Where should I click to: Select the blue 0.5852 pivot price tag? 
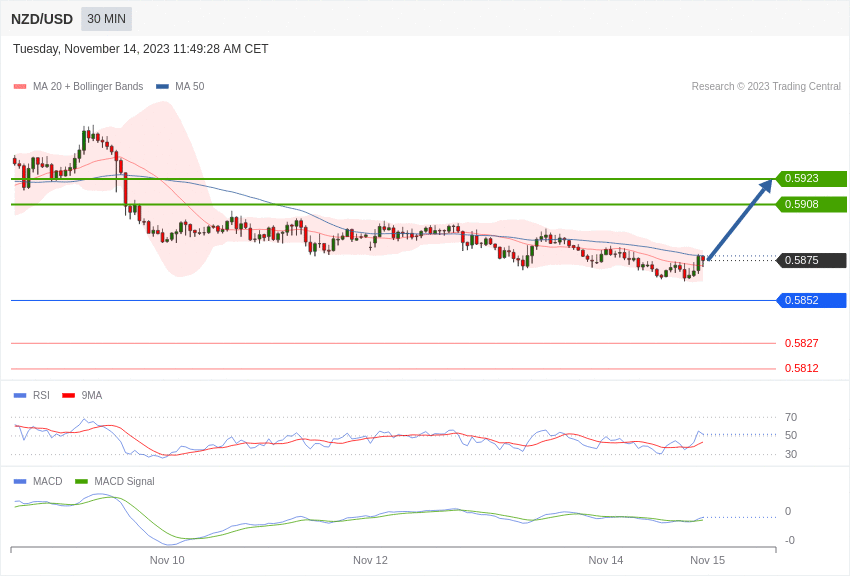[812, 300]
